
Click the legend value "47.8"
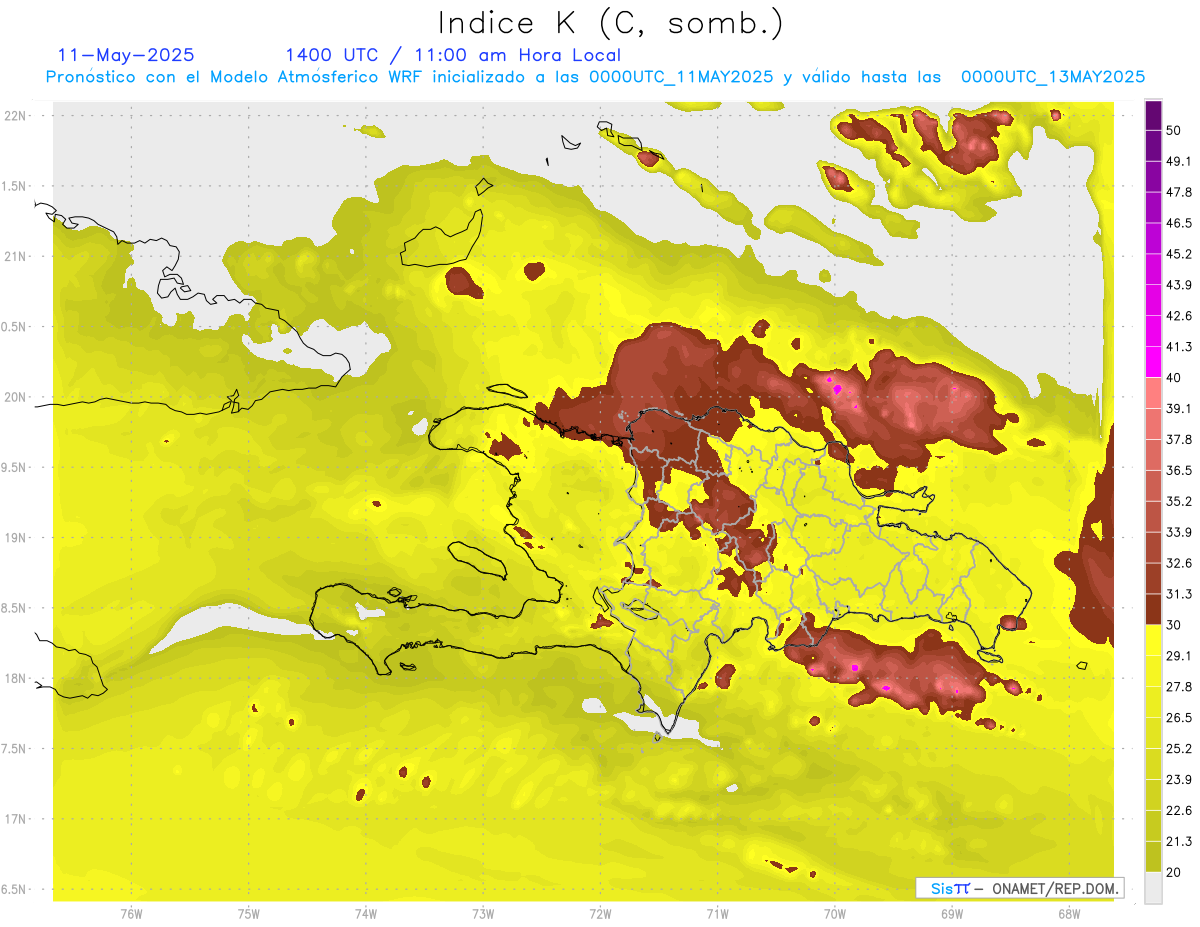1179,192
